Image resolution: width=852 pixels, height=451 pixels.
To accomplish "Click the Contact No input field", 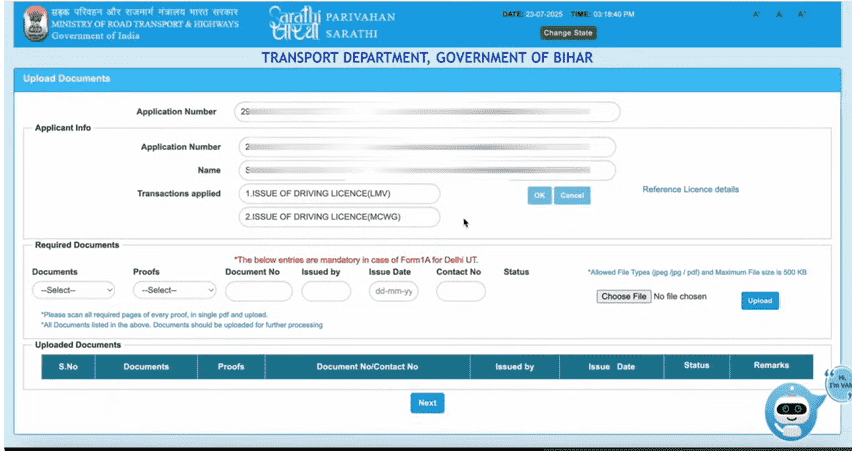I will click(460, 291).
